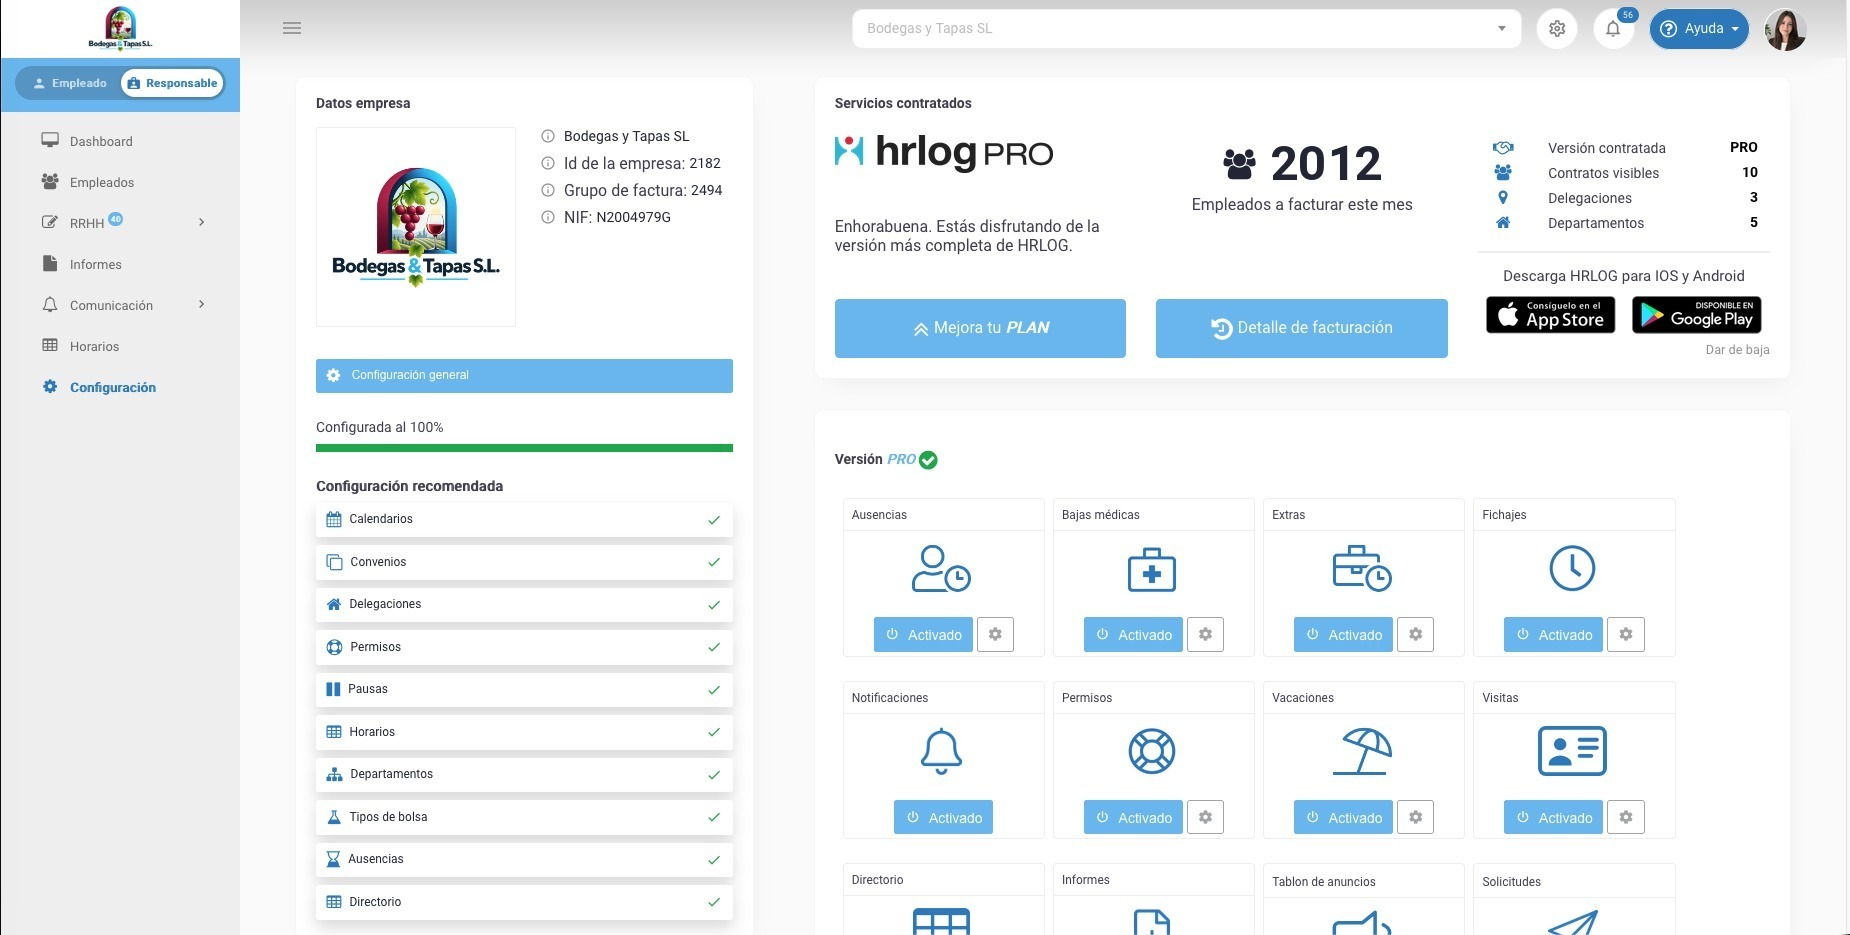Open settings gear for Extras module
Viewport: 1850px width, 935px height.
[x=1415, y=634]
